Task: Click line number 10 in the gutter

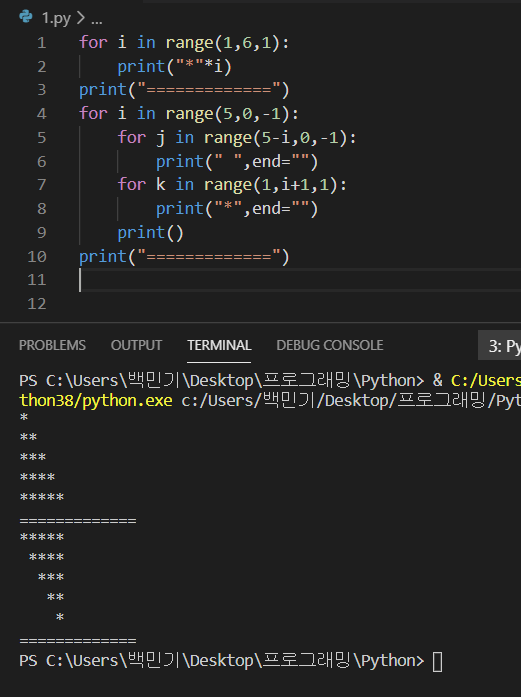Action: click(x=37, y=256)
